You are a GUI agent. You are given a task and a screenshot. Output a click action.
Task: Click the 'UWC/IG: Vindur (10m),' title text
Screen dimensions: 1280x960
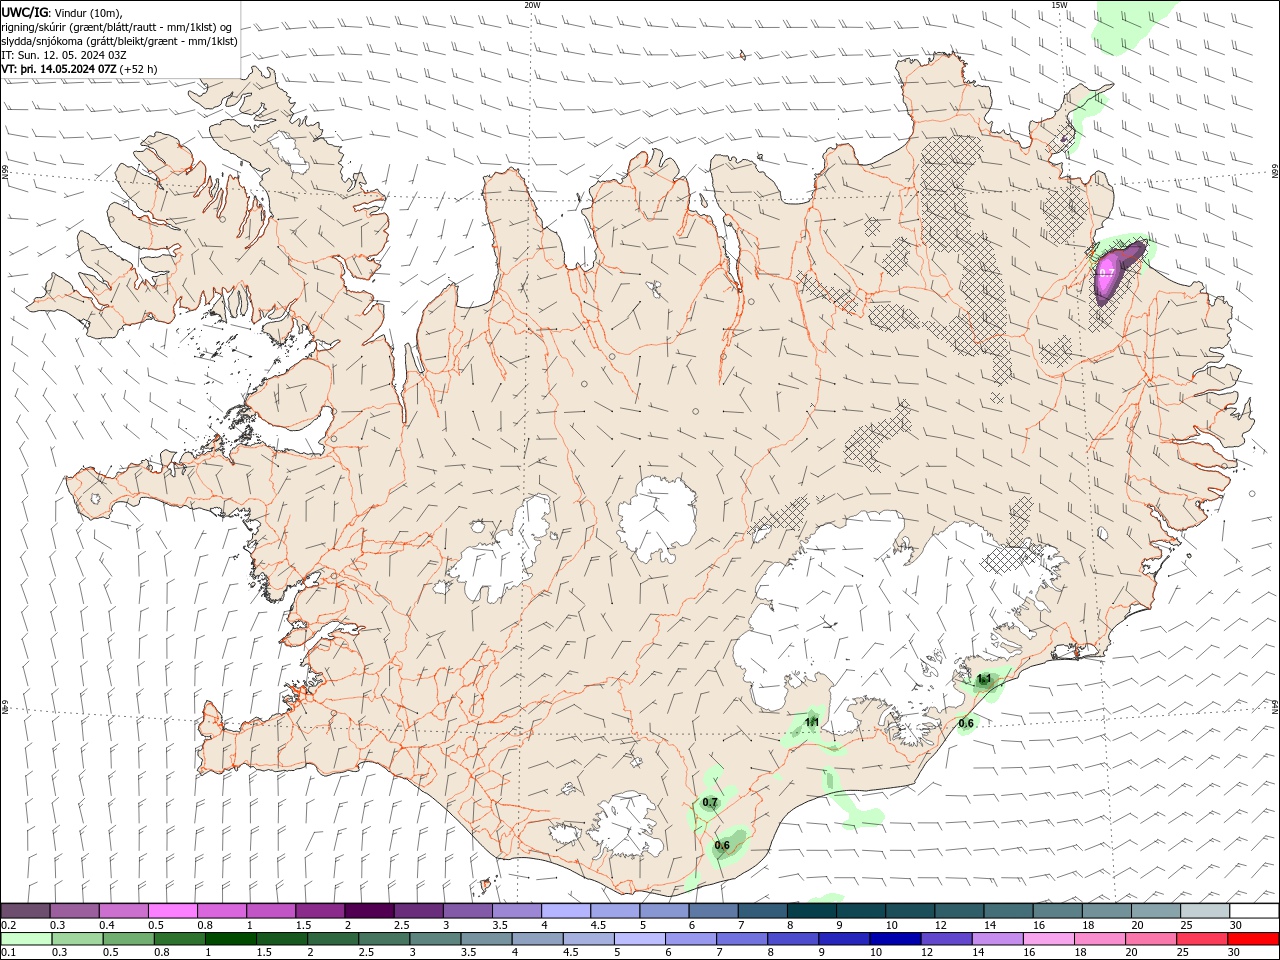pyautogui.click(x=62, y=12)
